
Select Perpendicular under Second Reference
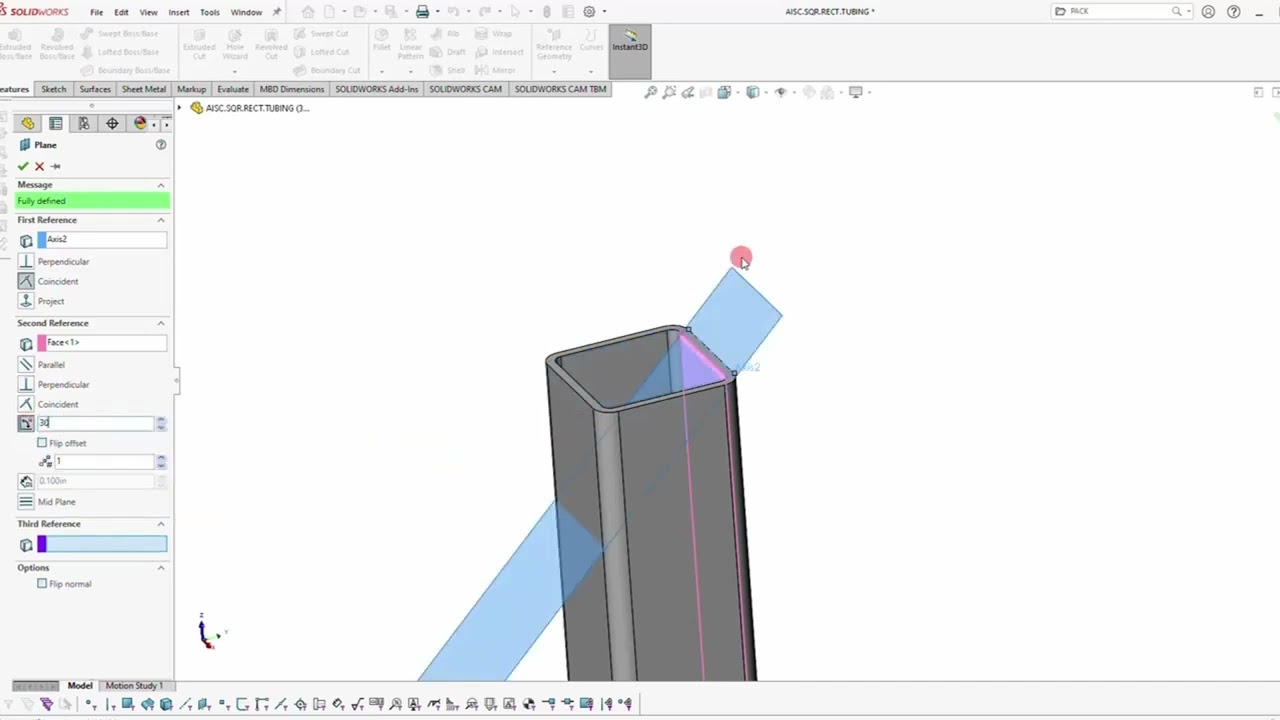(26, 385)
